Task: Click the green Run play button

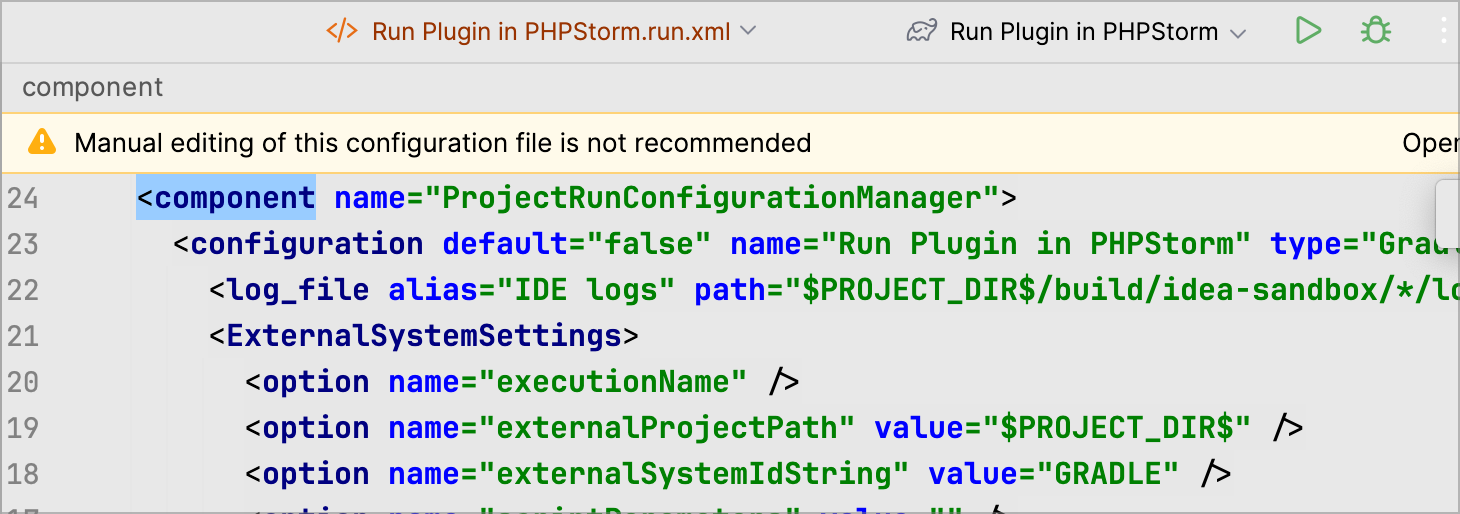Action: (1307, 31)
